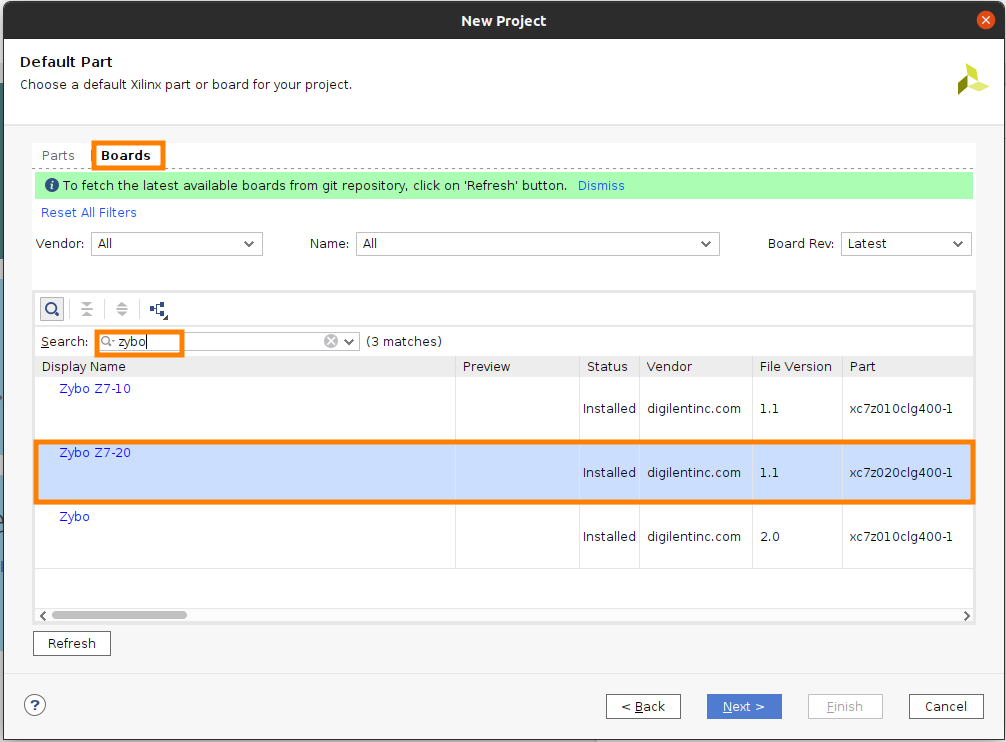Sort by File Version column header
1006x742 pixels.
point(797,366)
